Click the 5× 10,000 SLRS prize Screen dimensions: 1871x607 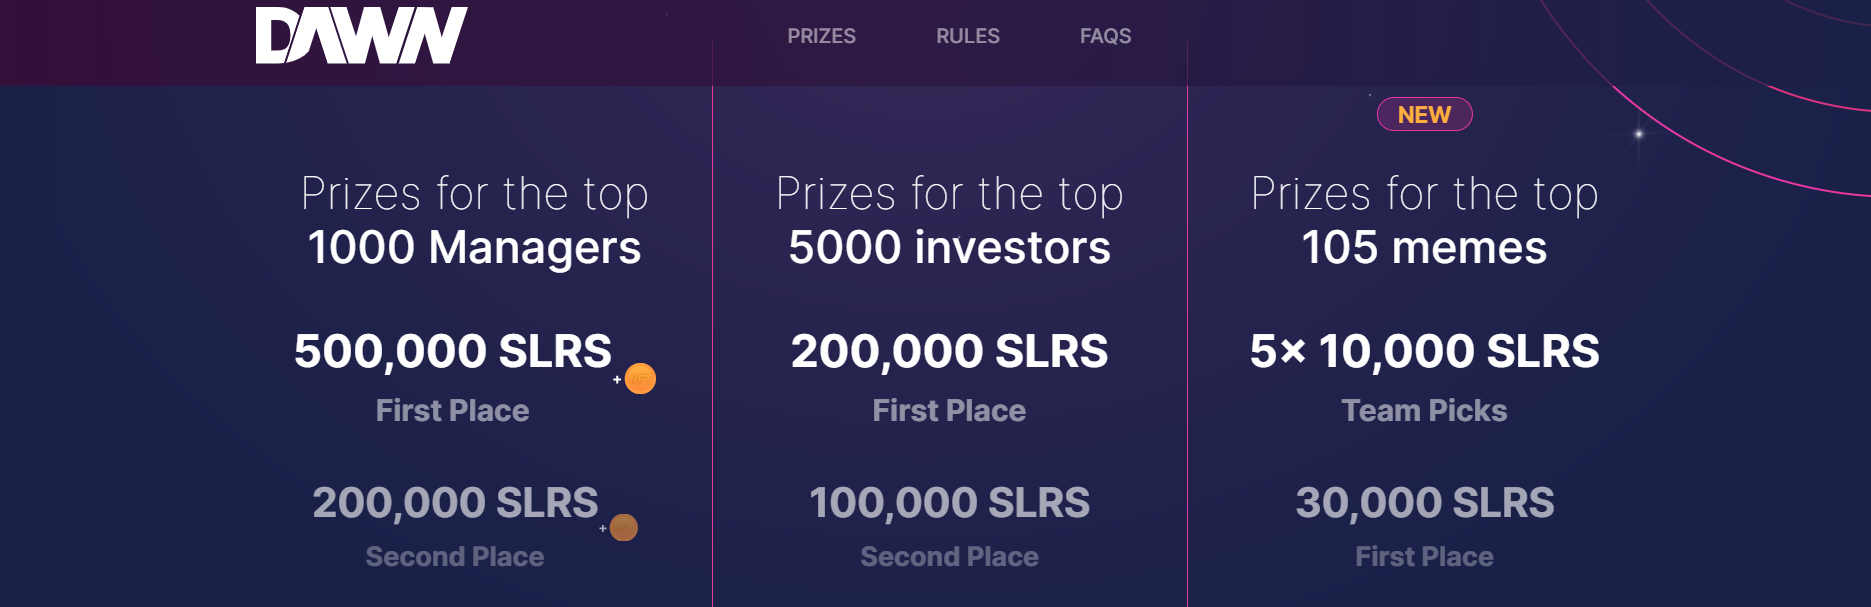[1424, 351]
